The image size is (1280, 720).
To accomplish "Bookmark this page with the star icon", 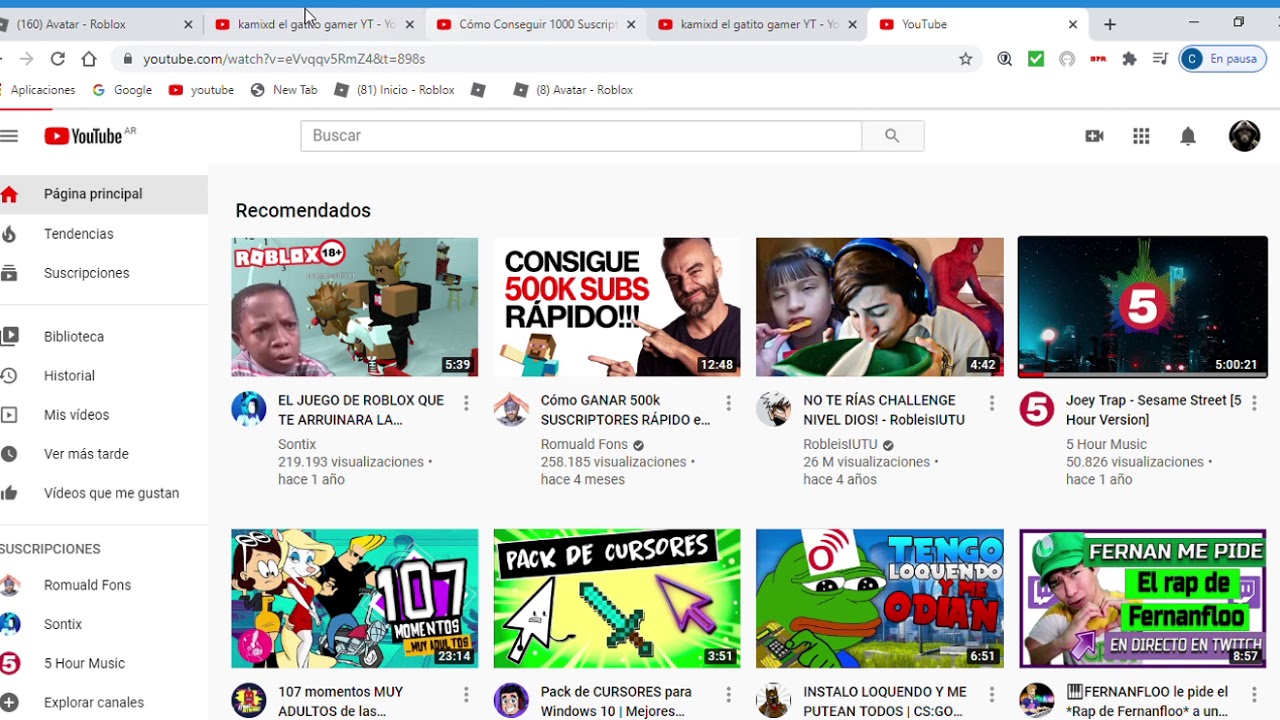I will pos(965,59).
